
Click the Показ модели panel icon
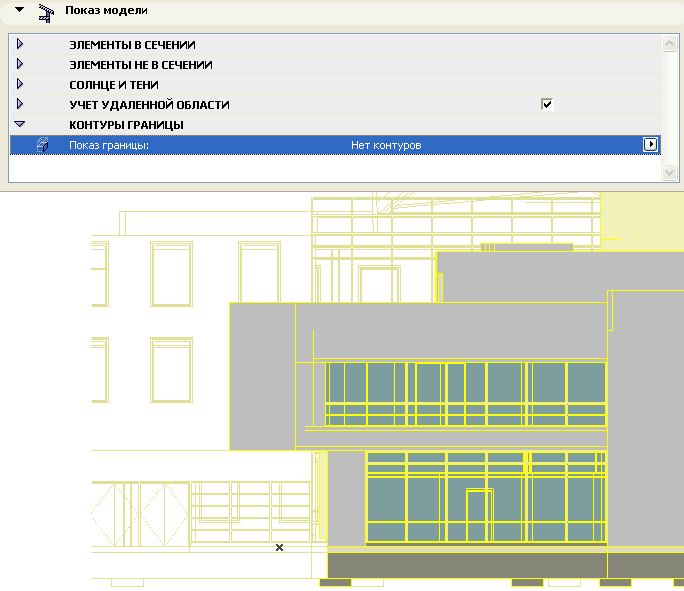pos(46,14)
